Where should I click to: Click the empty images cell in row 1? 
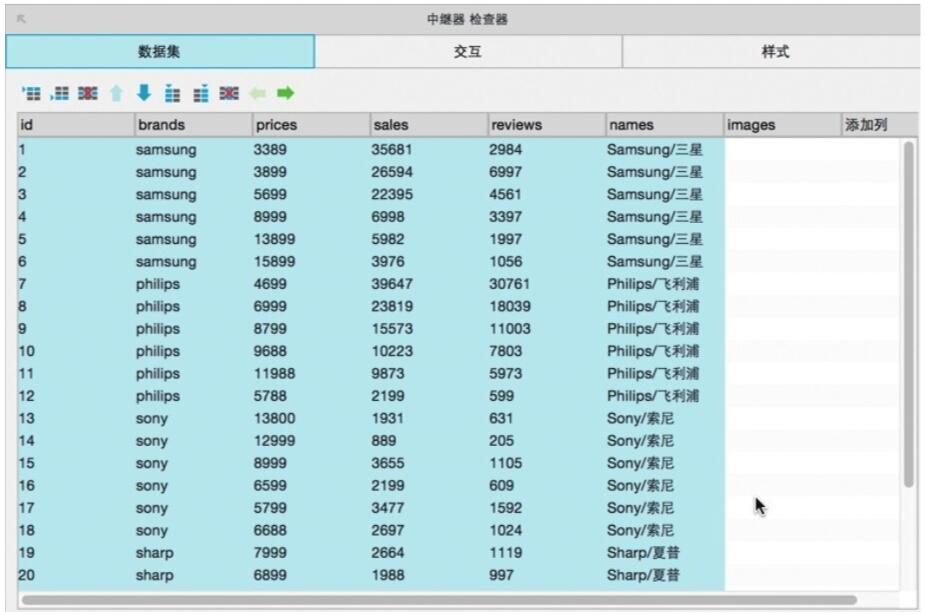[782, 149]
